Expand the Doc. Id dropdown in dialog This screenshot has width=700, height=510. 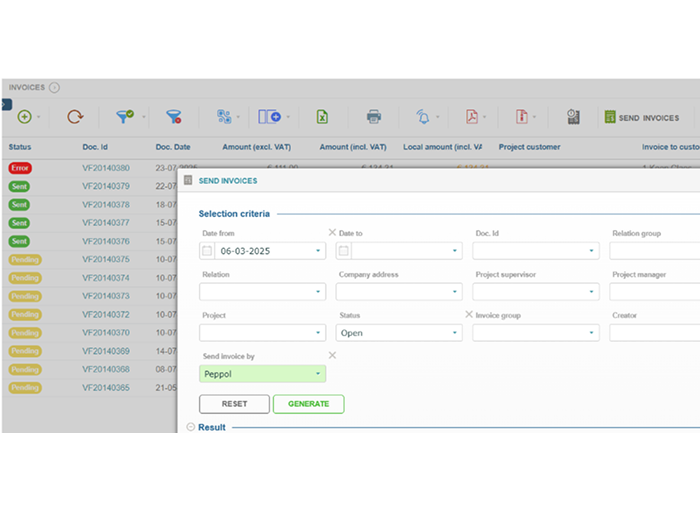(591, 251)
